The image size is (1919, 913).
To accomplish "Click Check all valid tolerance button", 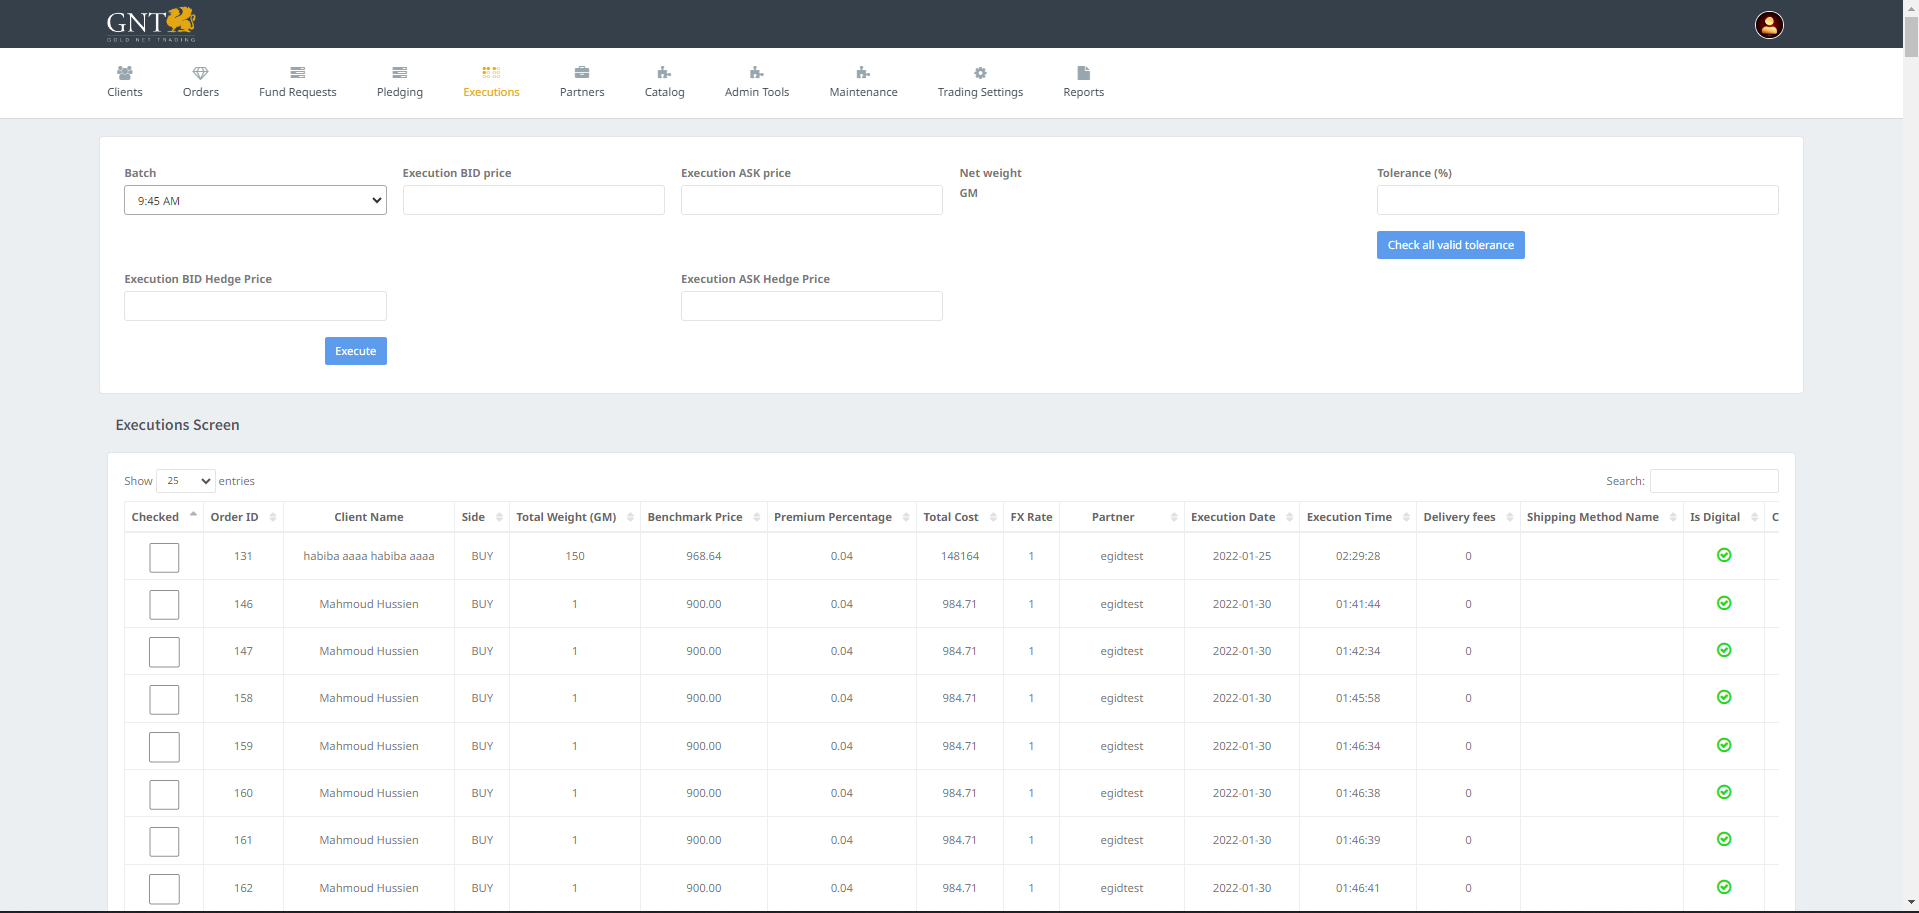I will 1450,245.
